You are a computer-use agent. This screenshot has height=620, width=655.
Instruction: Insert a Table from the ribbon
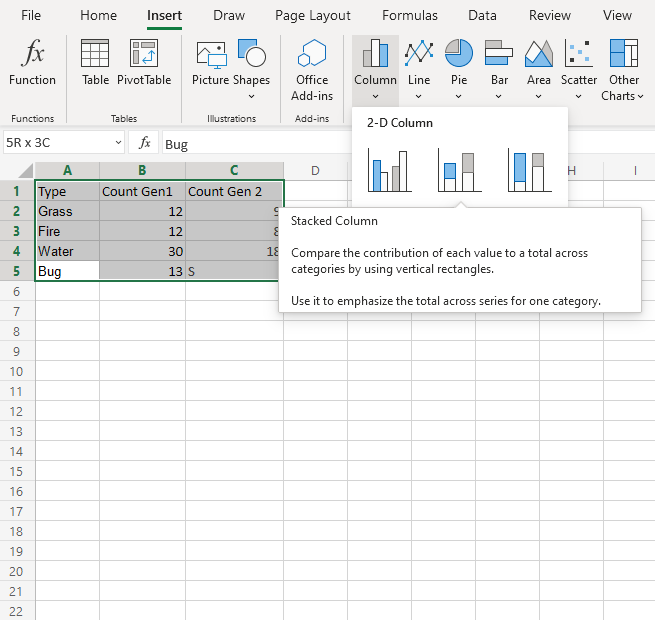pos(95,63)
